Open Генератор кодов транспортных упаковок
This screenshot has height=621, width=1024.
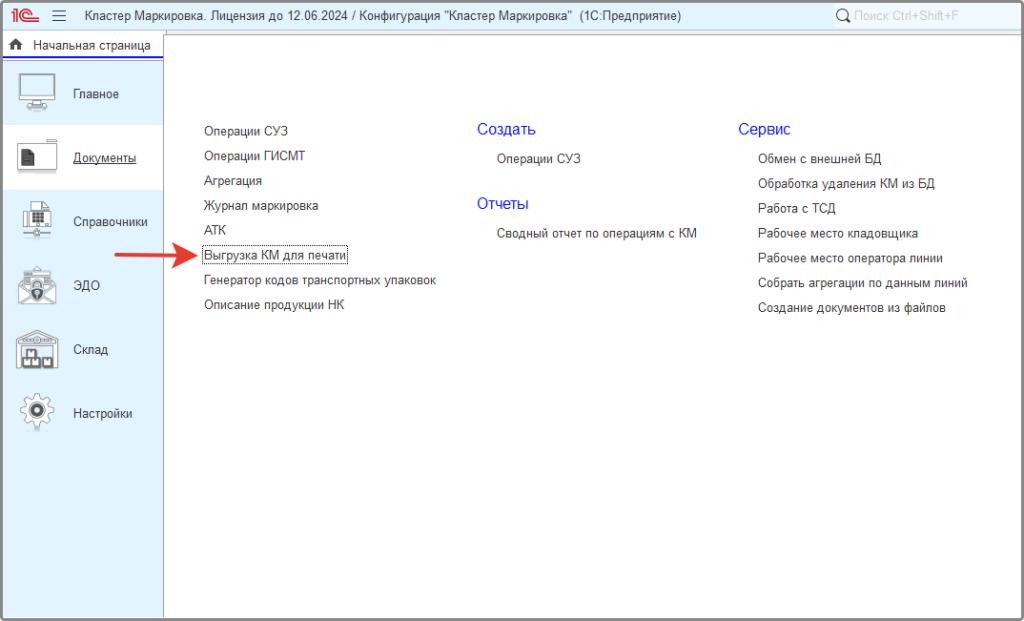[319, 280]
